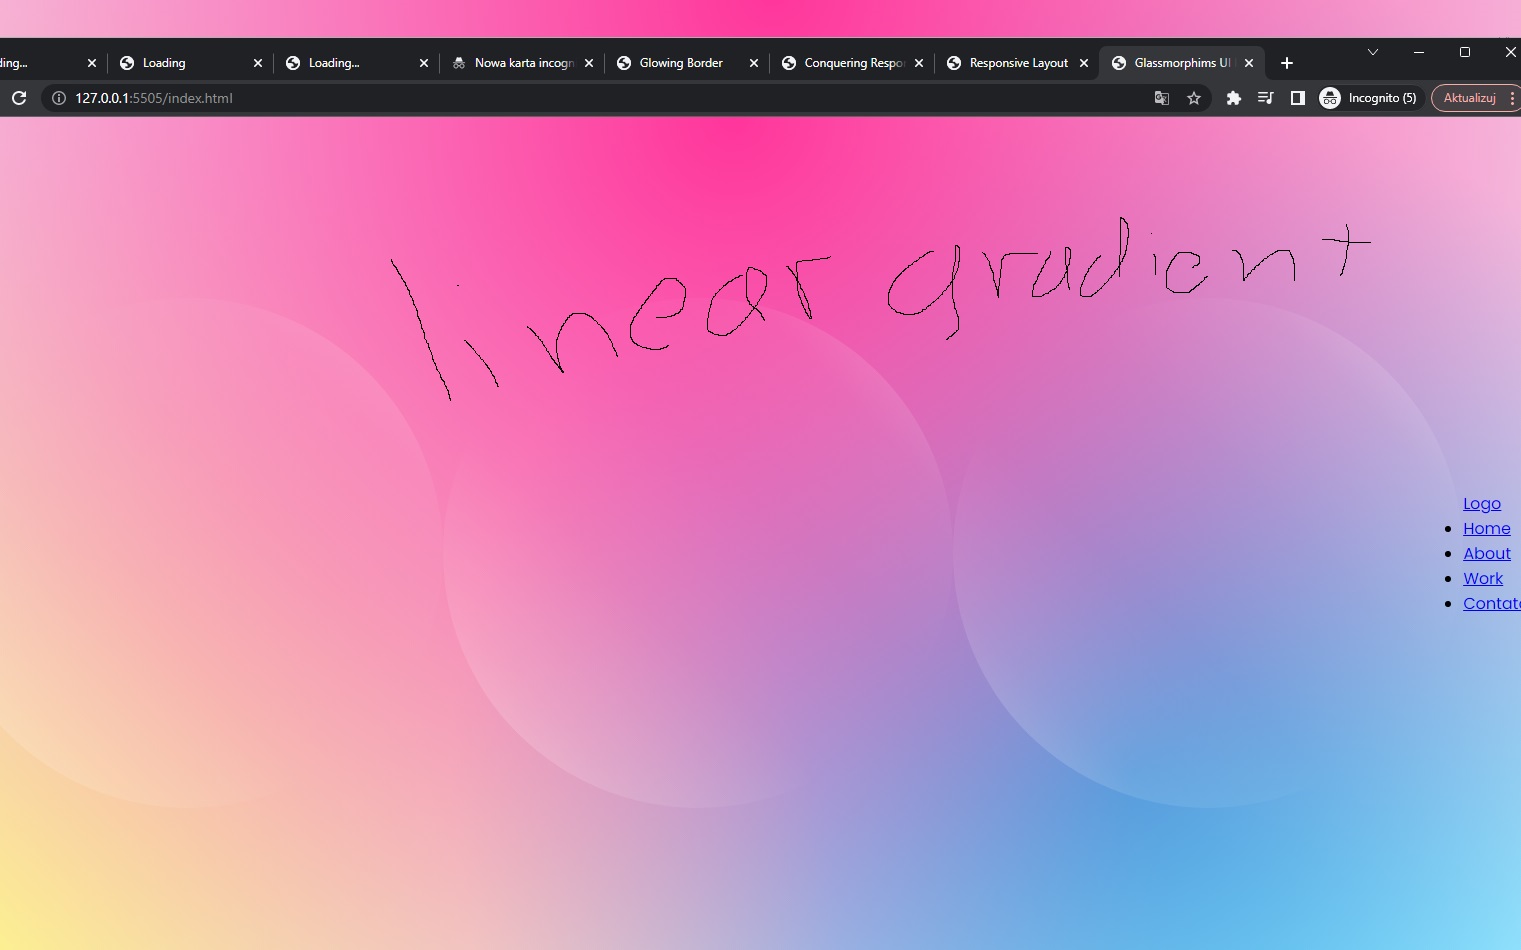Viewport: 1521px width, 950px height.
Task: Open the Contact navigation link
Action: (x=1492, y=604)
